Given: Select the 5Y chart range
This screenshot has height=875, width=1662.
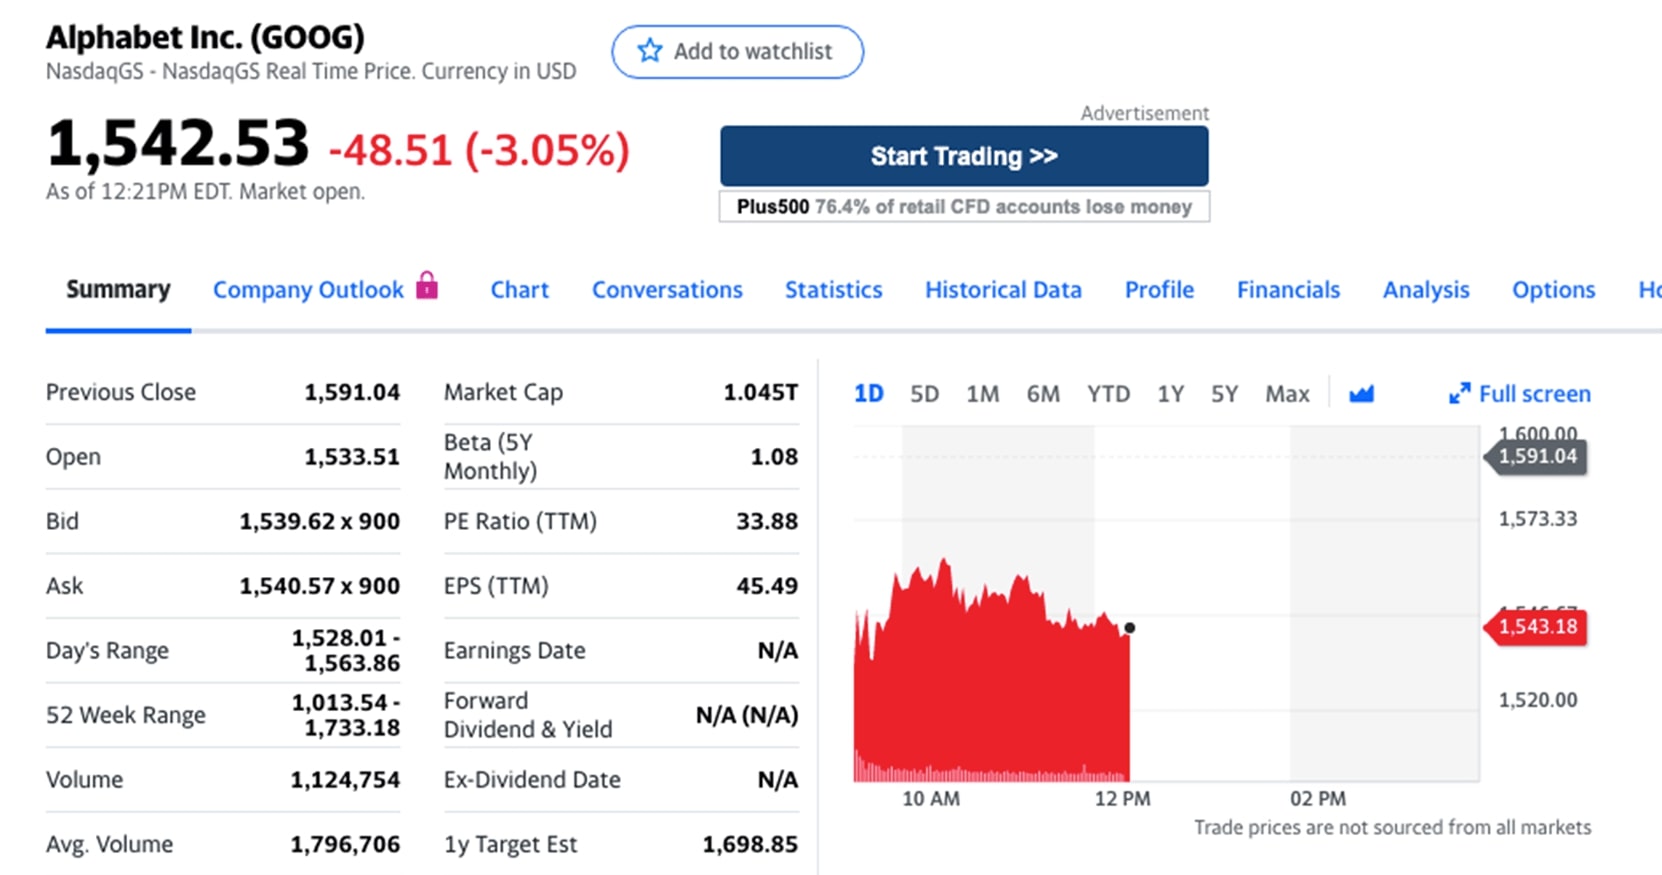Looking at the screenshot, I should coord(1224,394).
